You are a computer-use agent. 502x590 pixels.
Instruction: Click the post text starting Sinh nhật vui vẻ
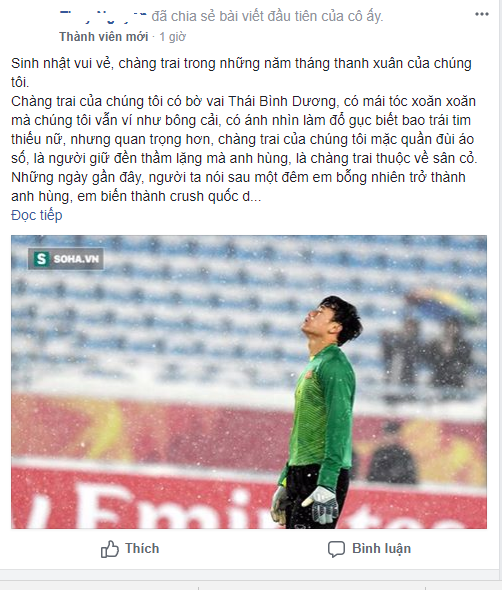[x=241, y=72]
